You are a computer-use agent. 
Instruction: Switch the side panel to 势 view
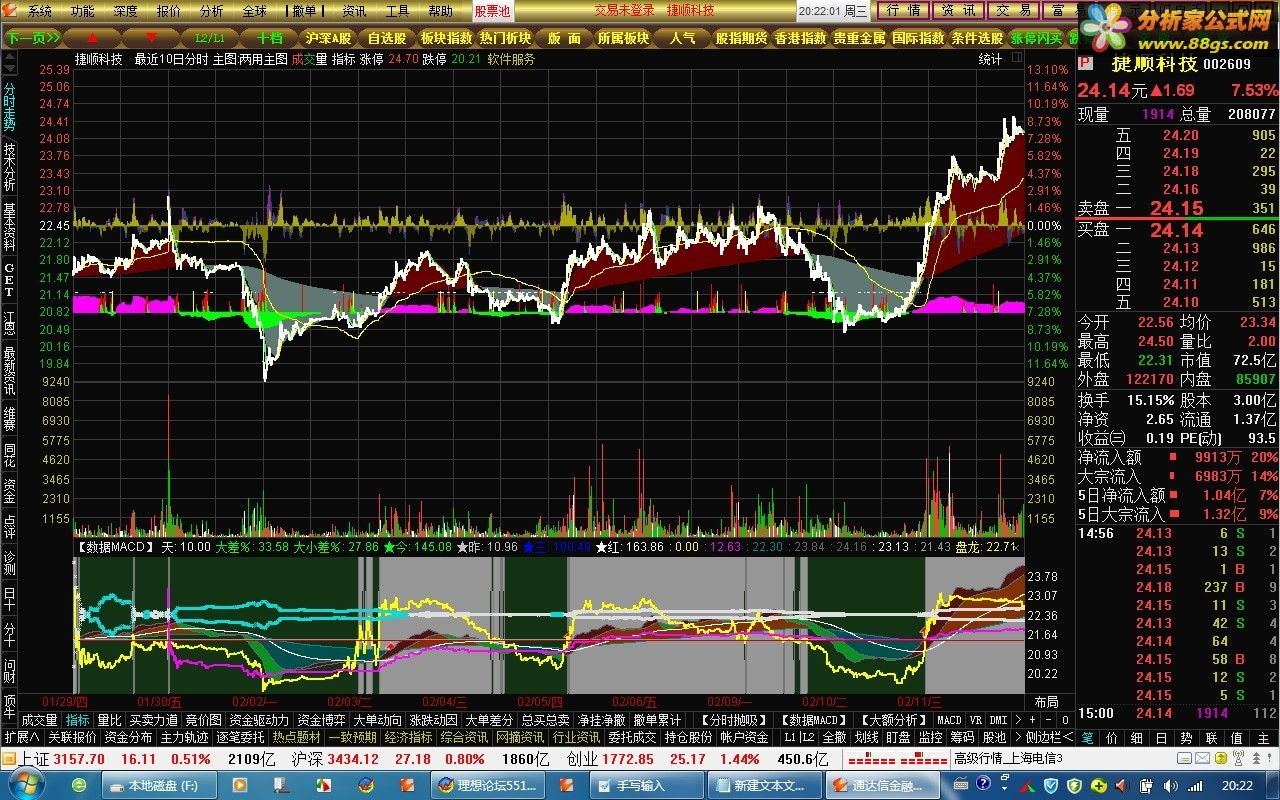[1186, 737]
